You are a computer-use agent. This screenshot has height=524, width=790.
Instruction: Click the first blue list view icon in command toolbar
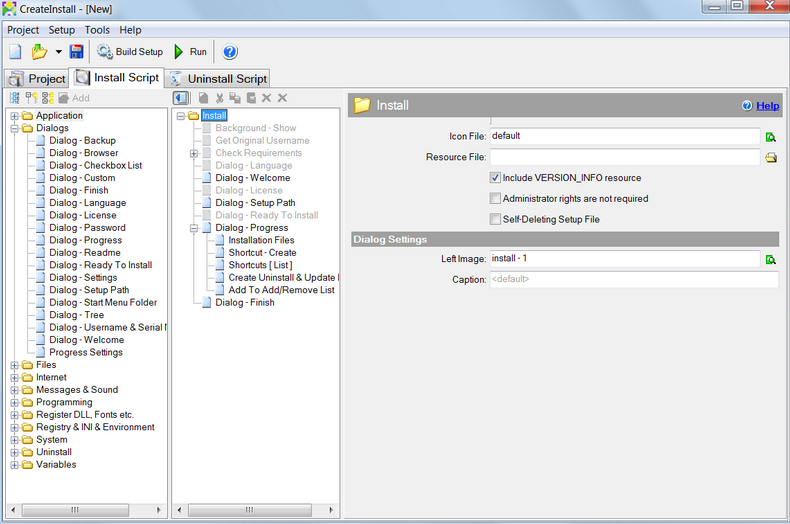[x=15, y=98]
